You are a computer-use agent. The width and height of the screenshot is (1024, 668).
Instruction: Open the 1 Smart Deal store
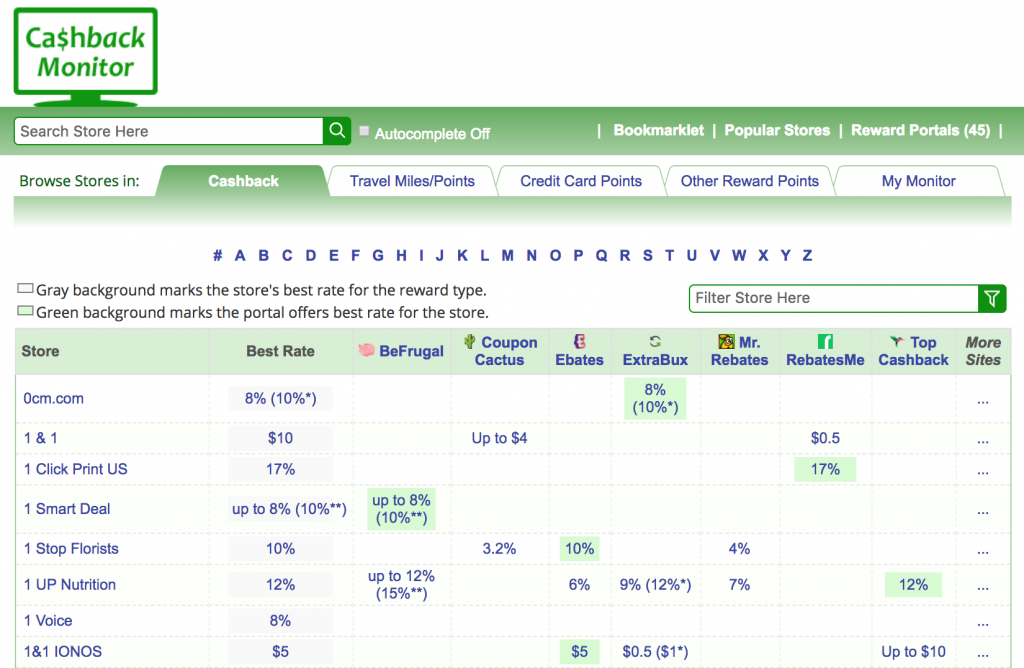pos(67,509)
